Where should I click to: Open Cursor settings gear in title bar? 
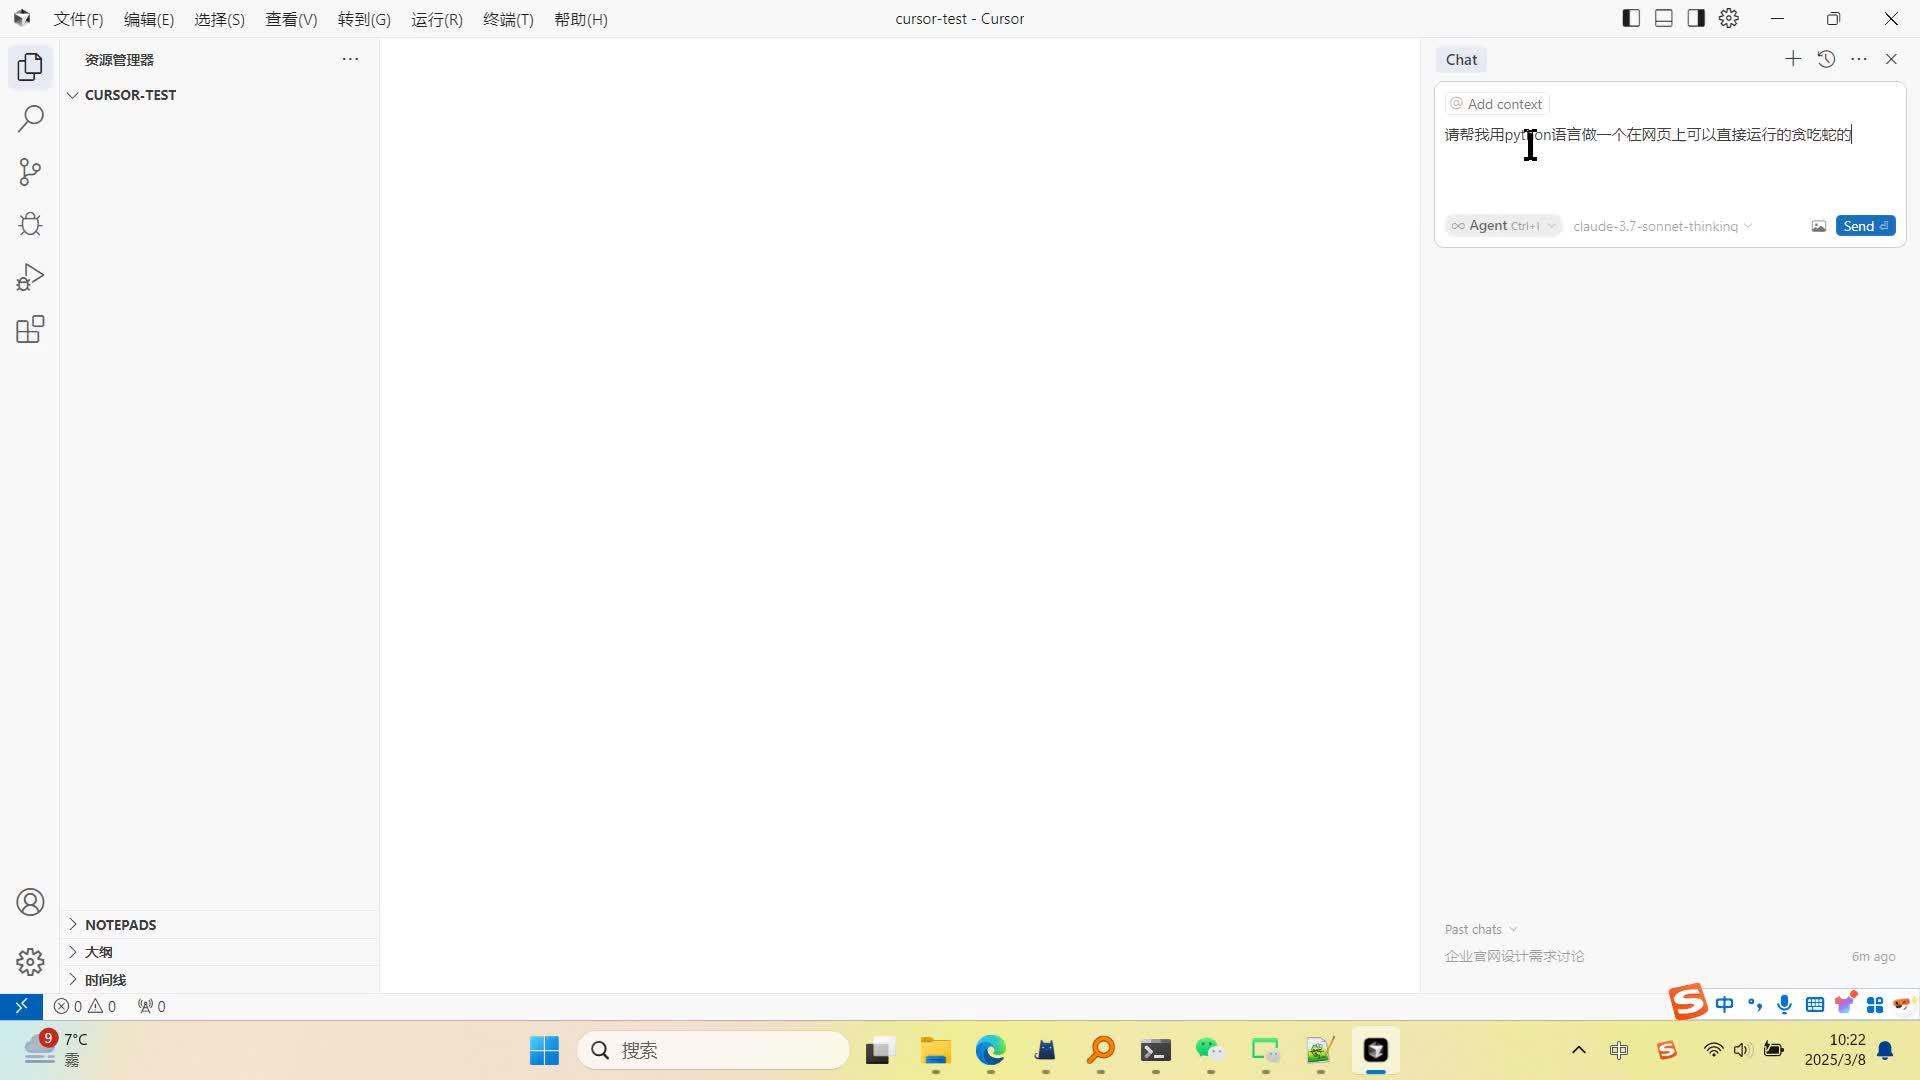tap(1729, 18)
